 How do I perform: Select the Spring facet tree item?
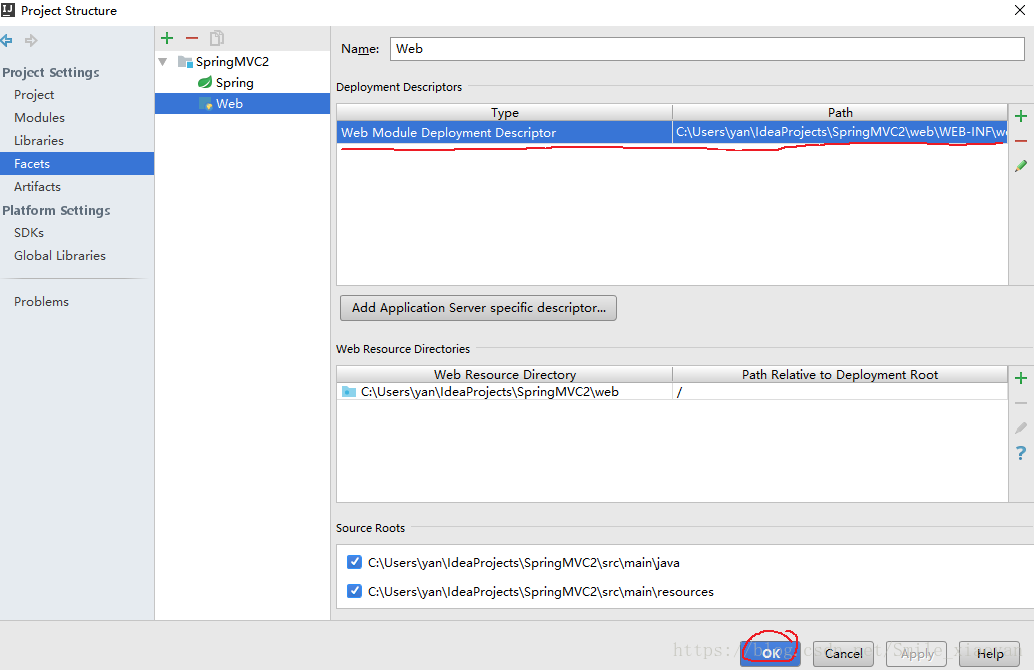234,82
